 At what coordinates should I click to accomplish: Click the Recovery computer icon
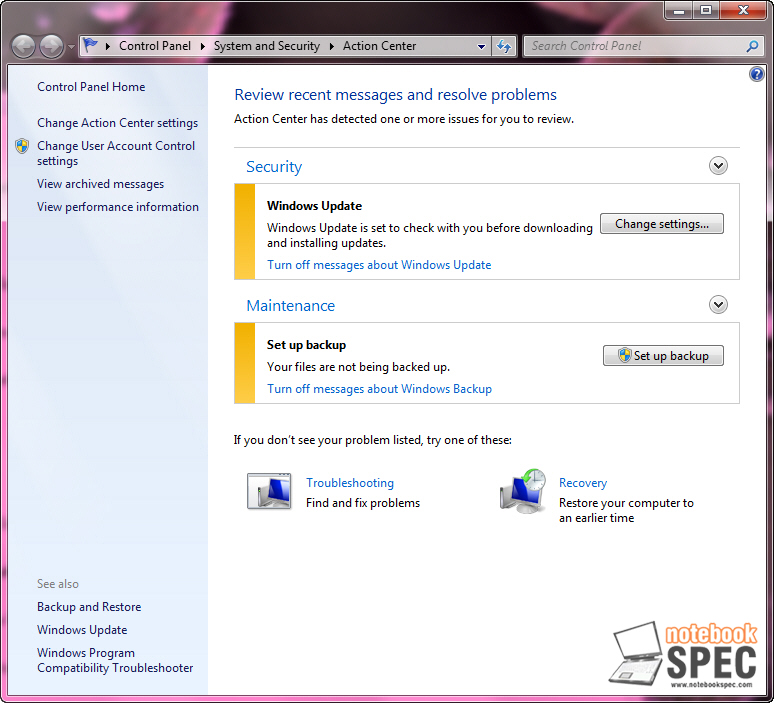coord(522,490)
